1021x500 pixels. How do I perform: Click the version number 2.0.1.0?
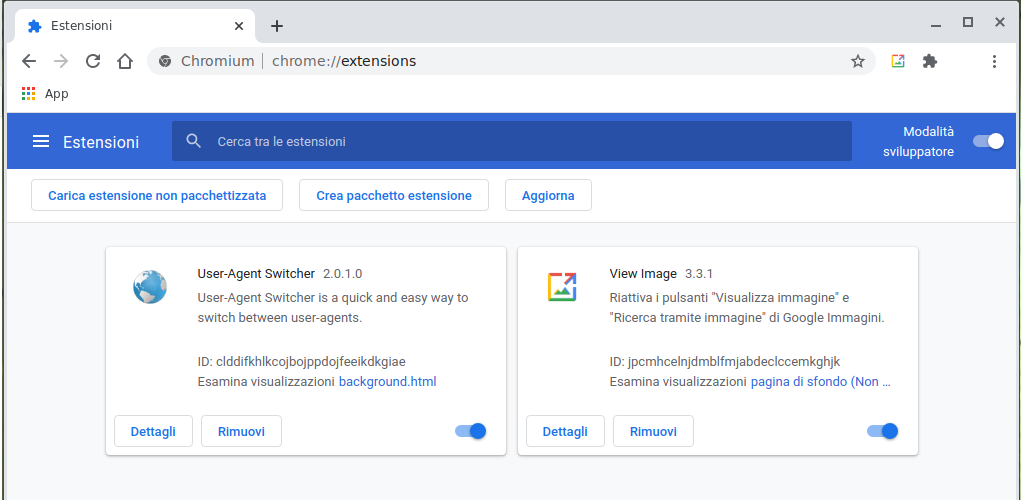(x=343, y=273)
